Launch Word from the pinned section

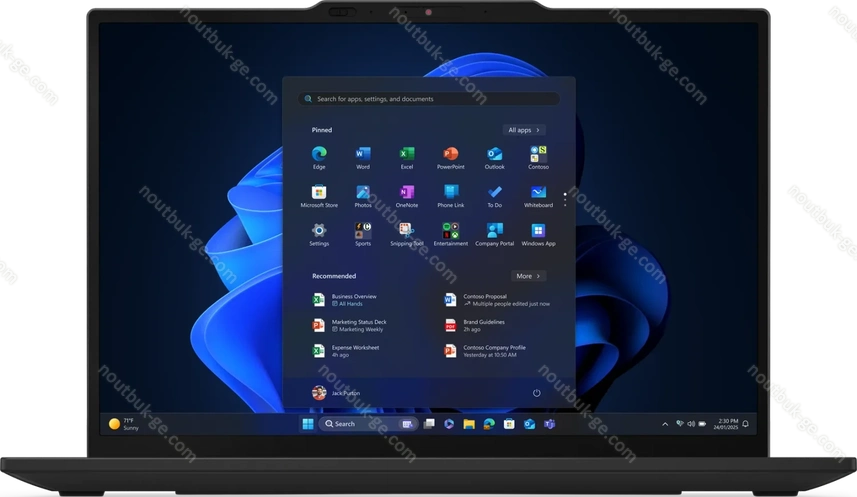coord(363,154)
